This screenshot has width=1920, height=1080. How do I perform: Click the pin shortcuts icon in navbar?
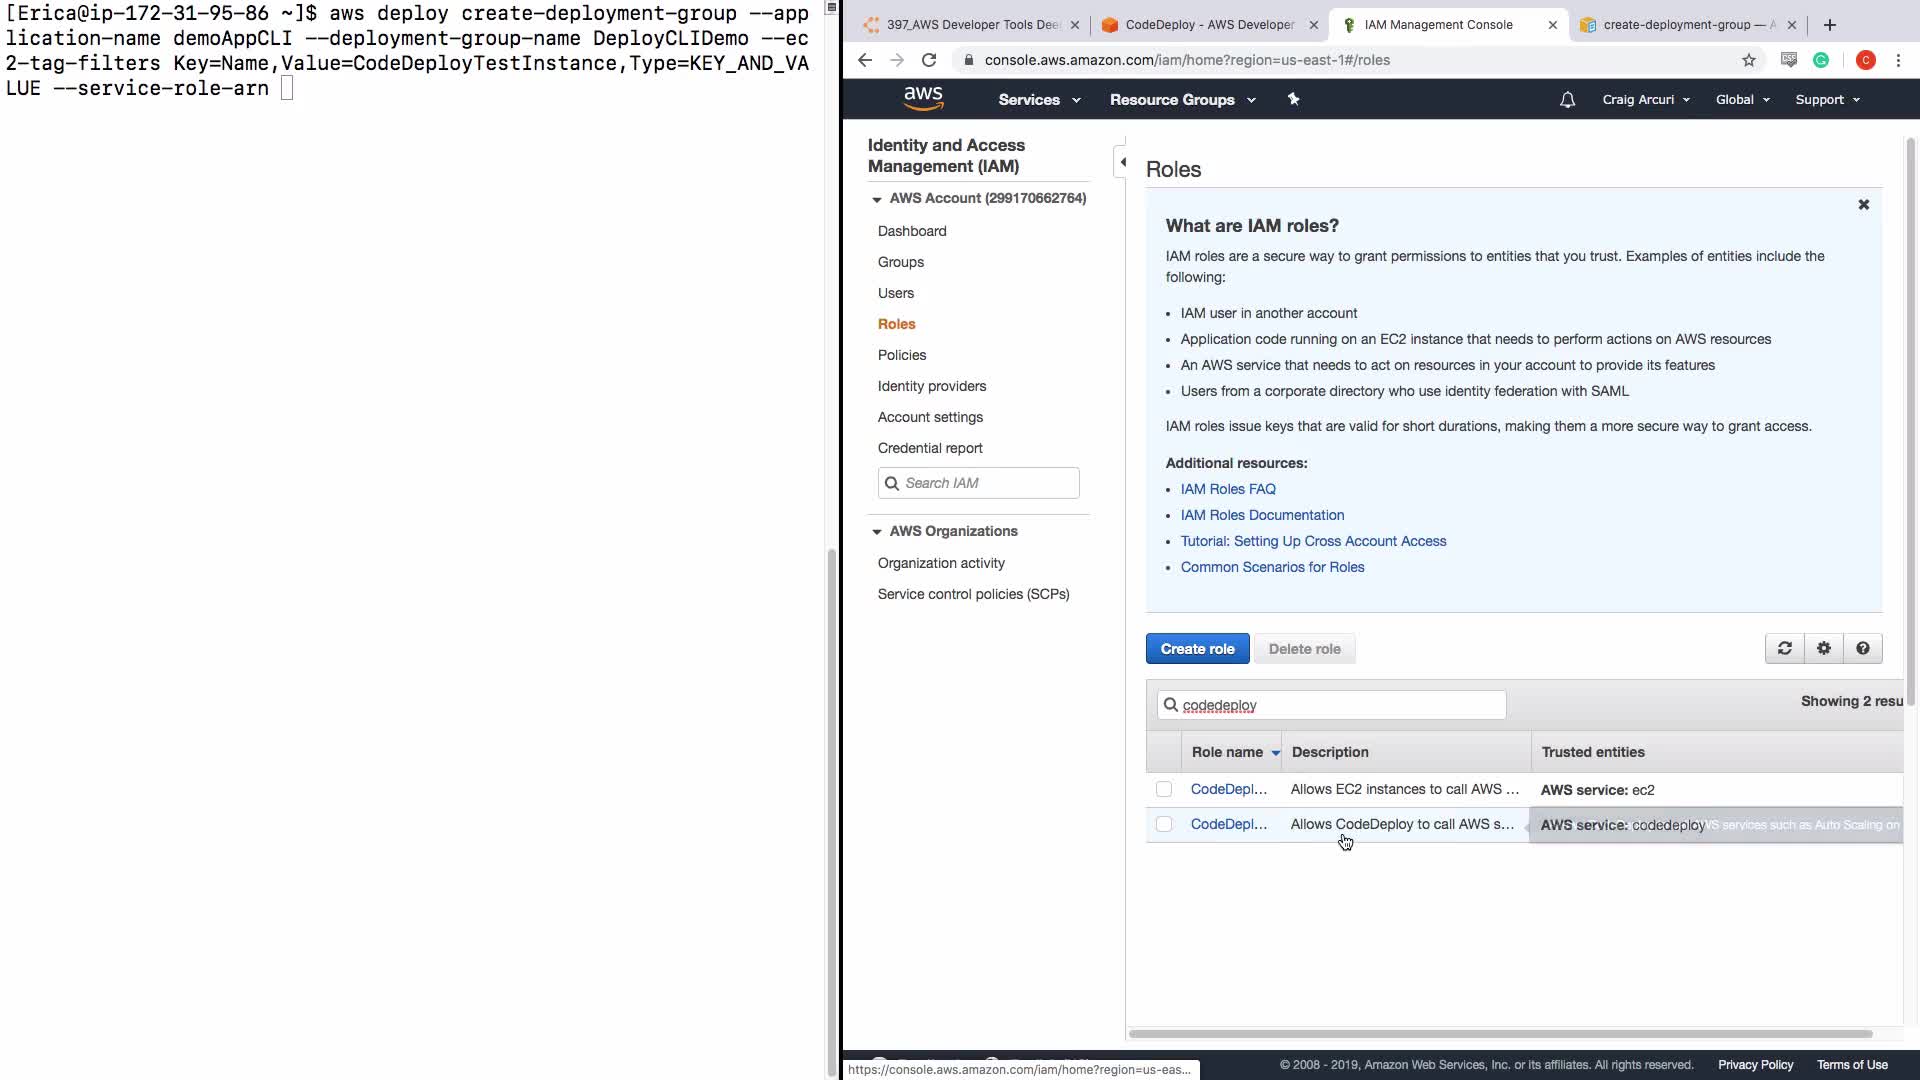1293,99
